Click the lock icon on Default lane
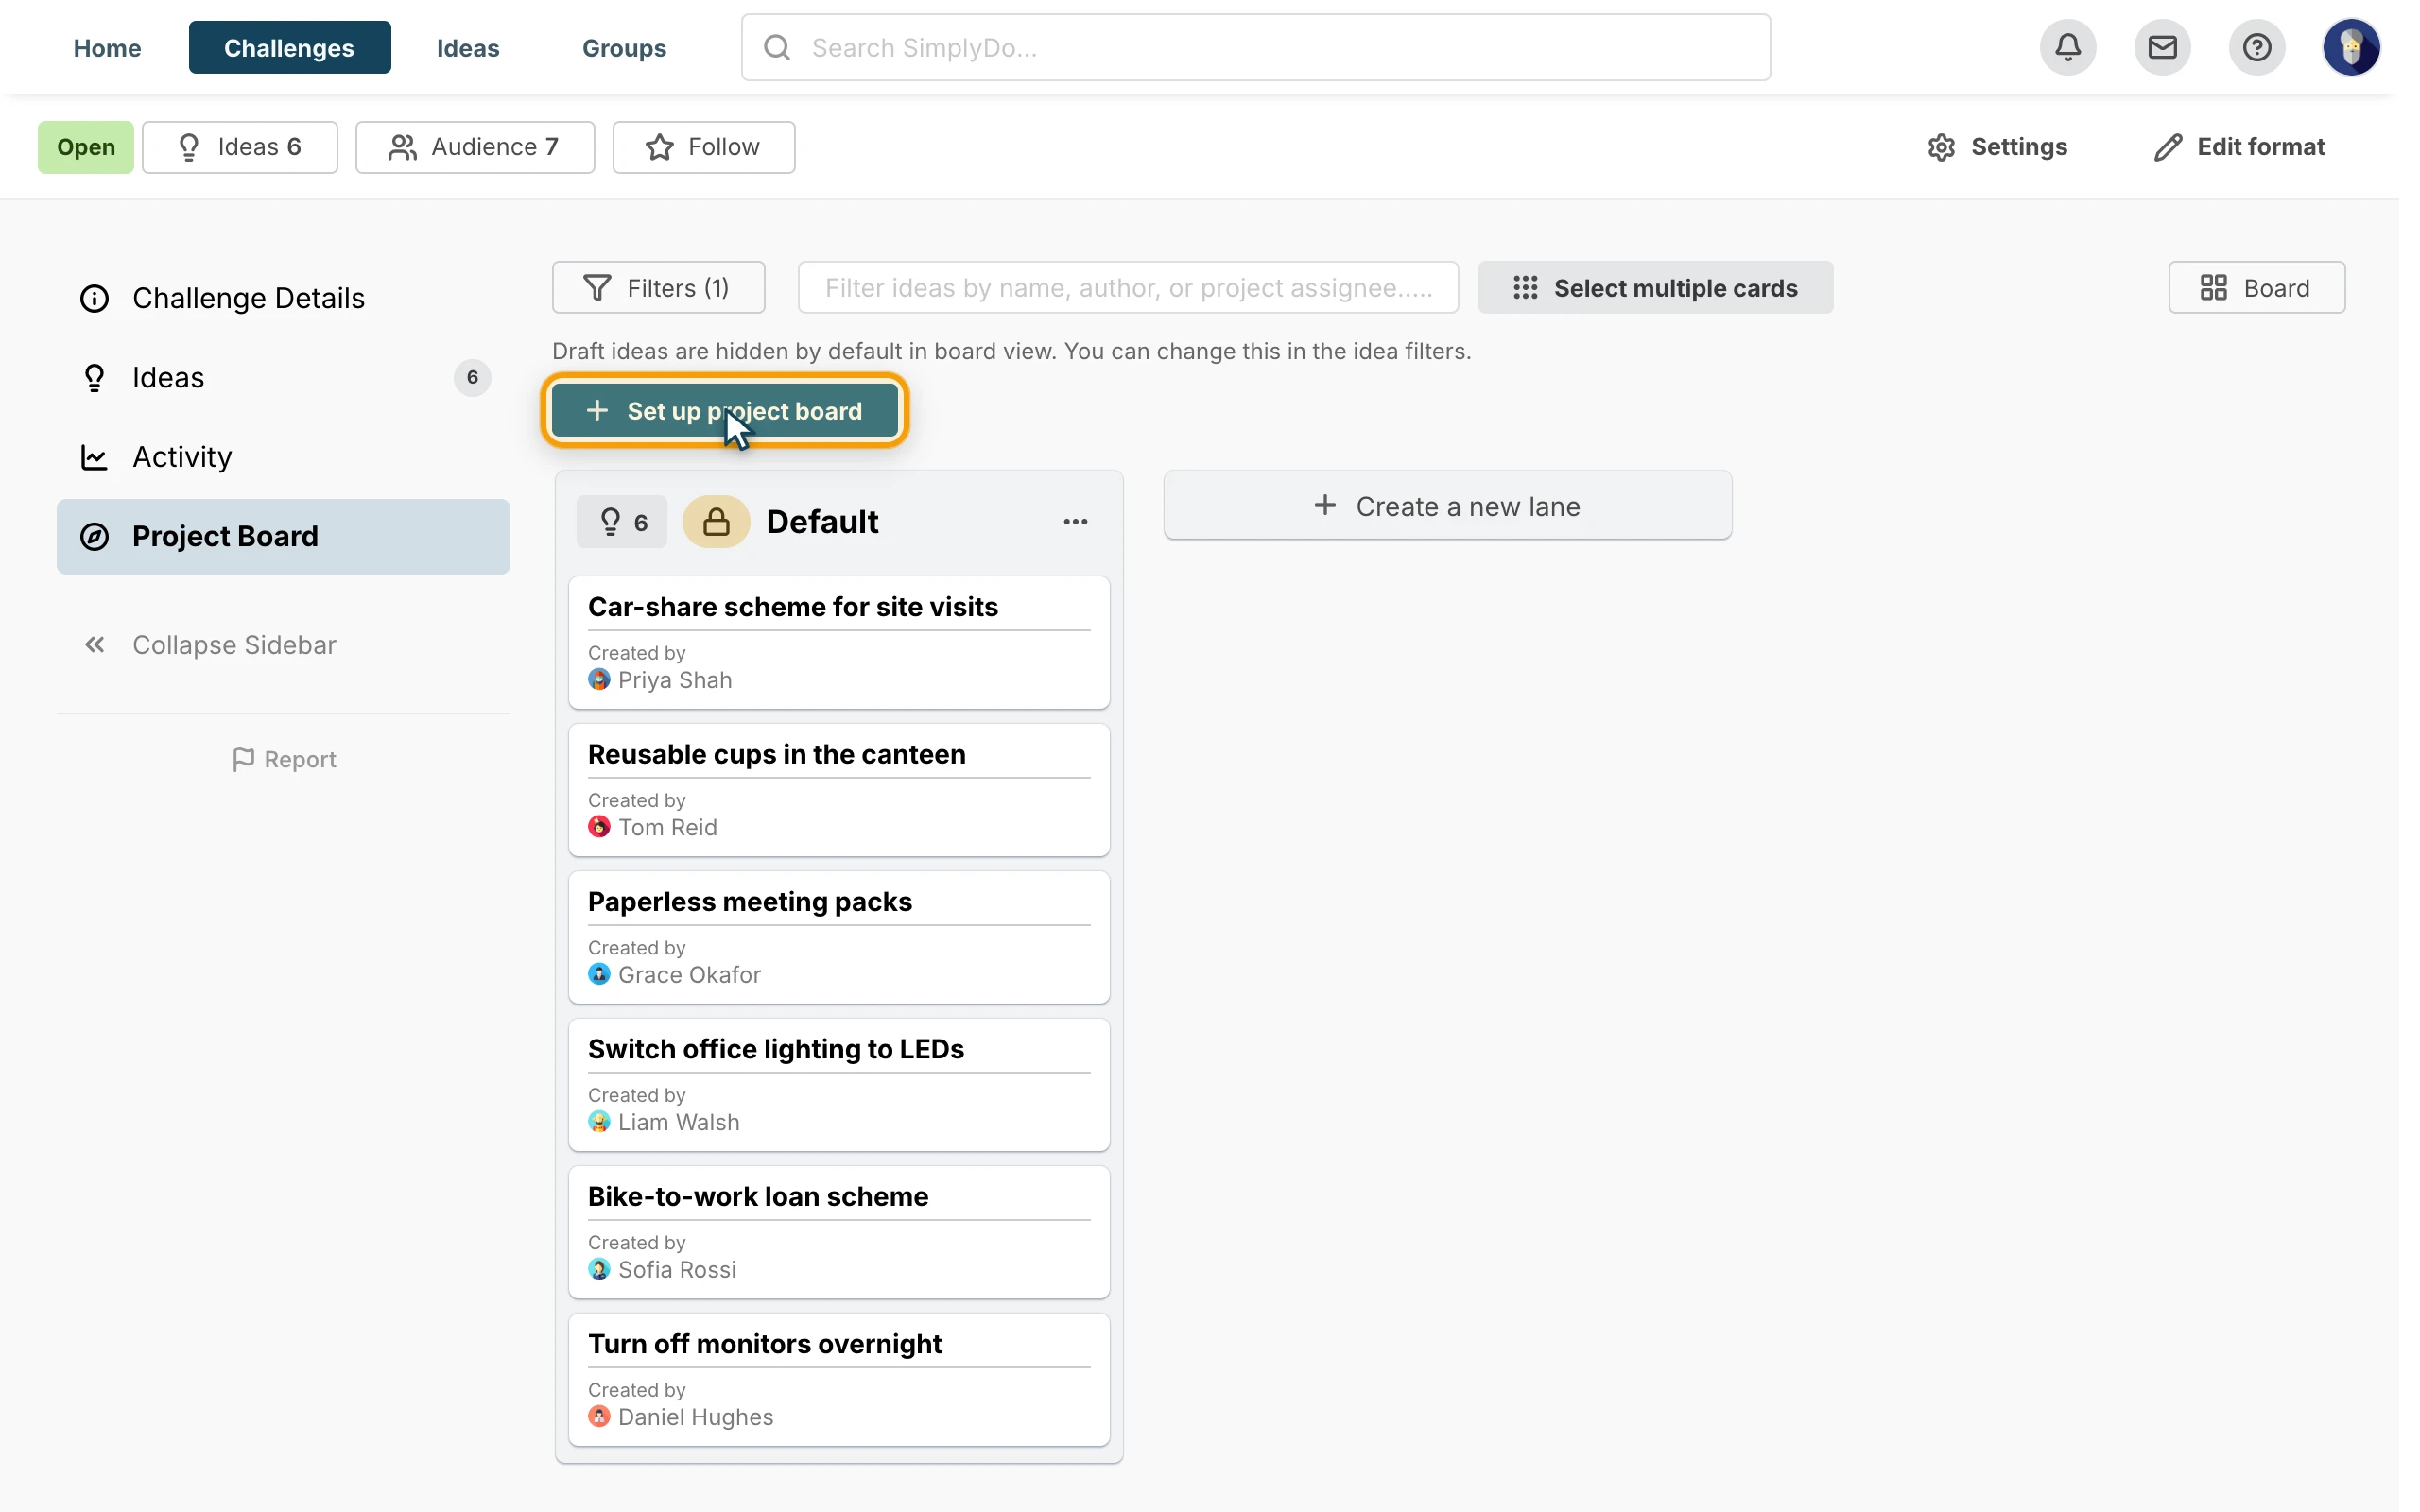This screenshot has height=1512, width=2420. [x=716, y=521]
